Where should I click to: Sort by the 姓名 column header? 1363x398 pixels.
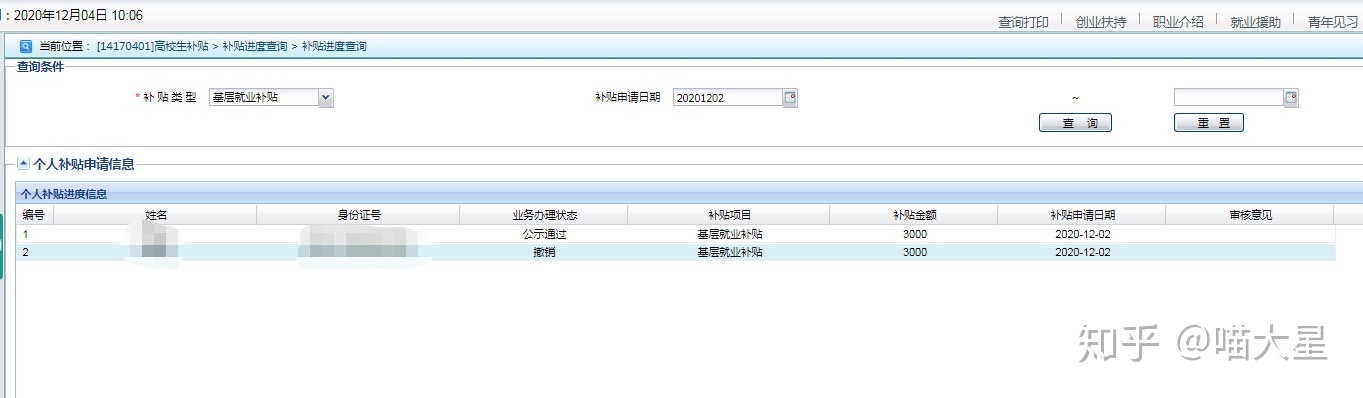click(x=155, y=215)
